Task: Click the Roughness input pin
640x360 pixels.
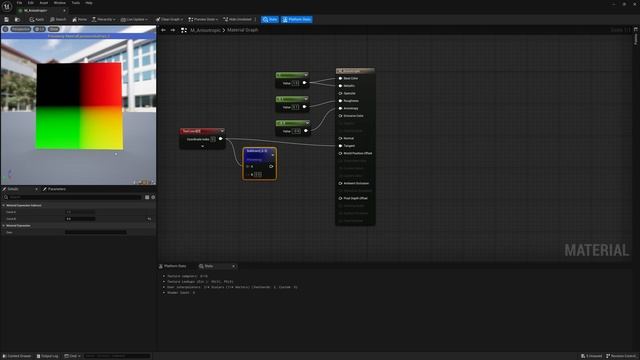Action: [340, 101]
